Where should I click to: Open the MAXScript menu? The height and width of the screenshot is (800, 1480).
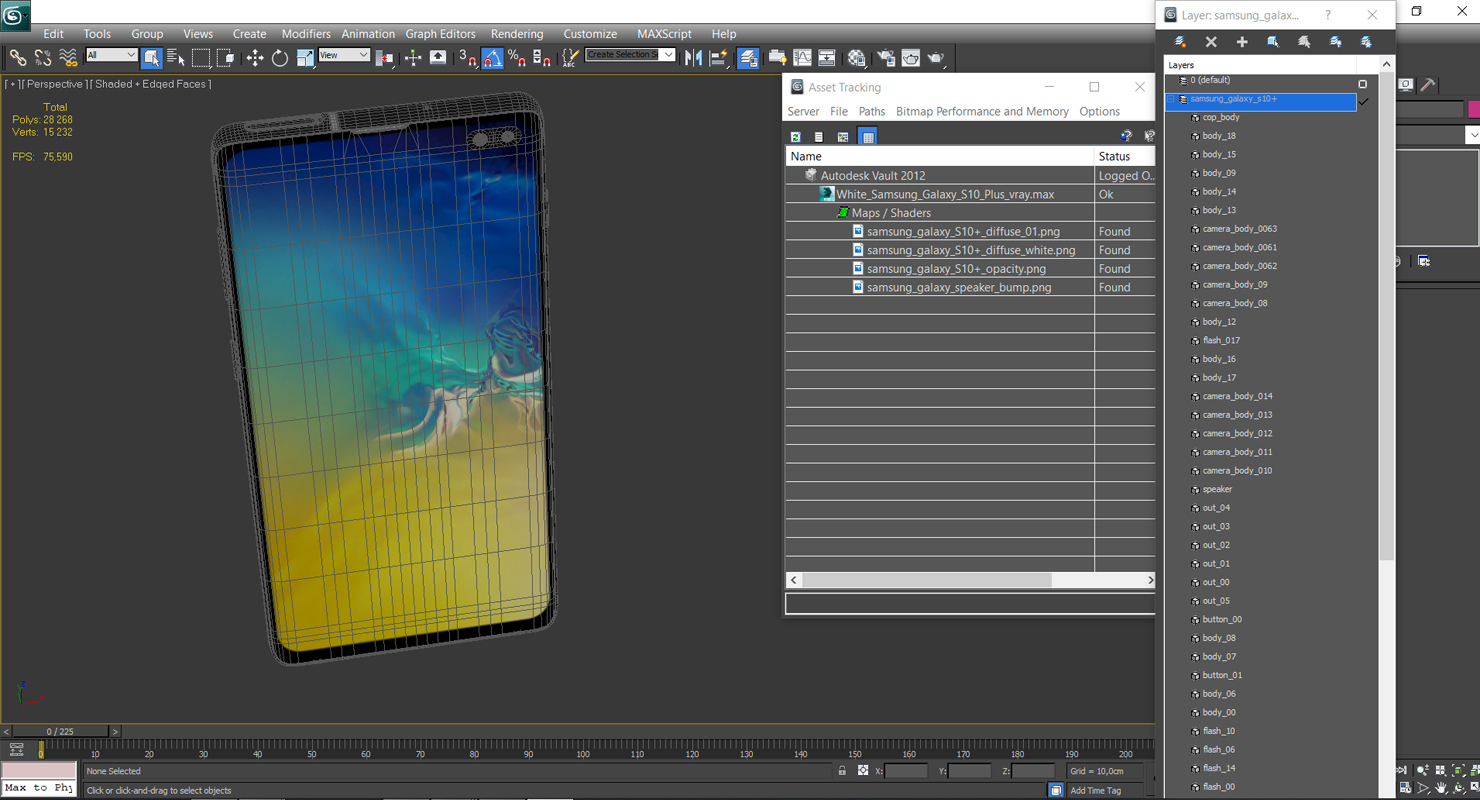(664, 34)
